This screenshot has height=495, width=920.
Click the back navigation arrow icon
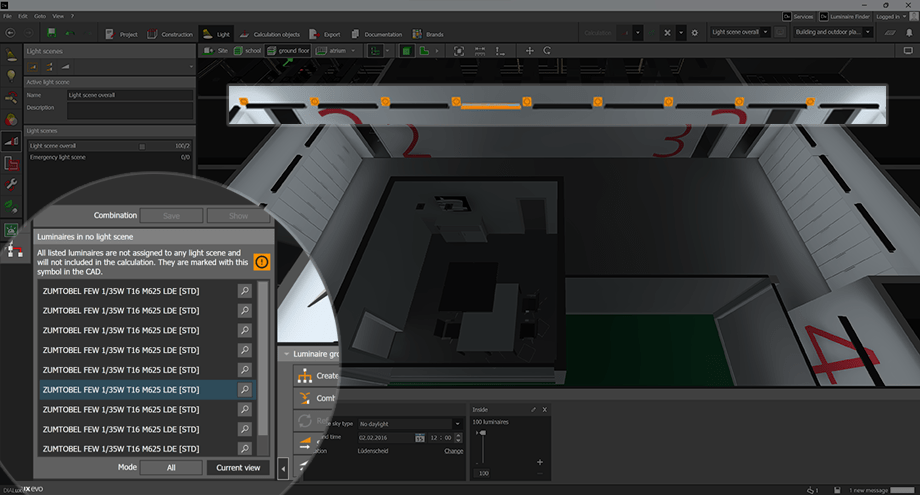10,33
